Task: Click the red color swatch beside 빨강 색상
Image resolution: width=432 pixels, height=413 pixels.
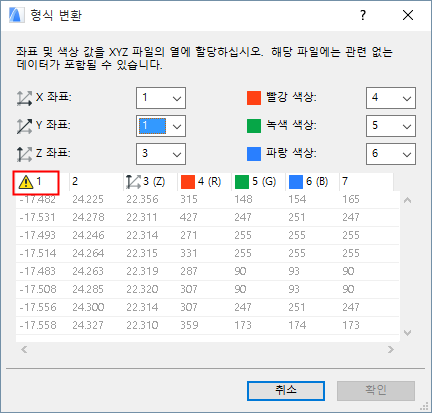Action: click(254, 98)
